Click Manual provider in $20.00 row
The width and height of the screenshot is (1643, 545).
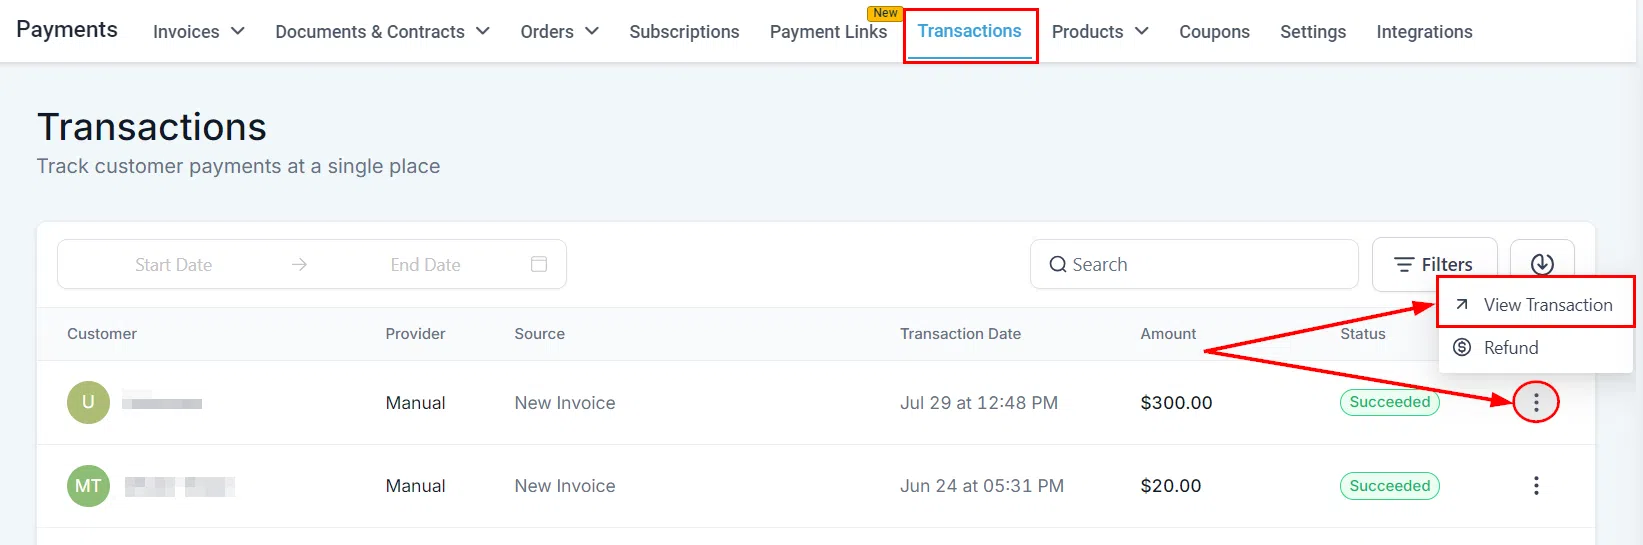415,486
